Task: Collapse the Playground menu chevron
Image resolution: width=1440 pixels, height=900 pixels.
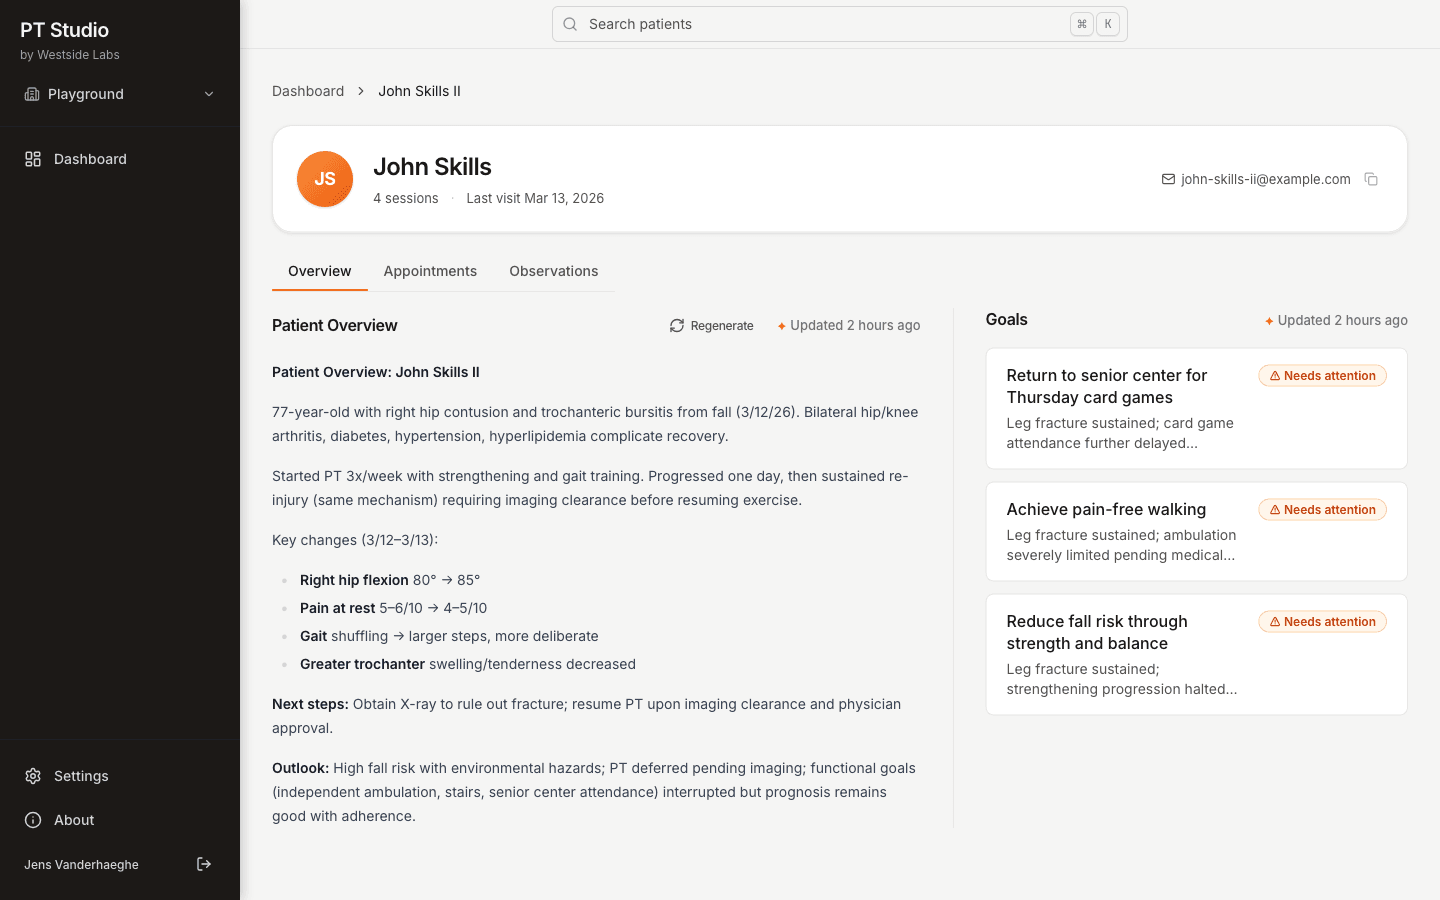Action: [x=208, y=93]
